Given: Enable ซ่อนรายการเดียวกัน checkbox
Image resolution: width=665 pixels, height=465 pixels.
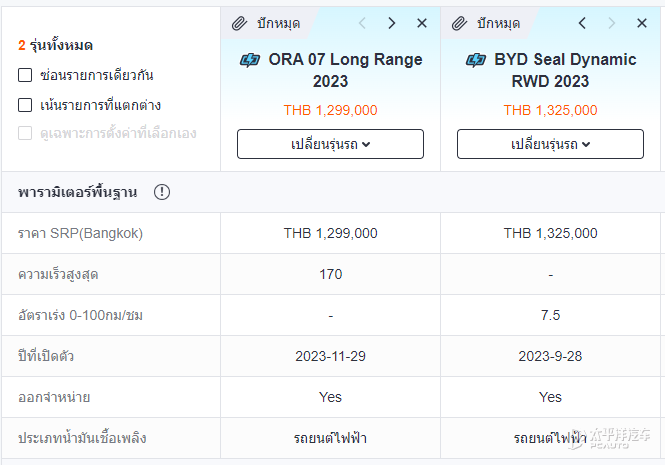Looking at the screenshot, I should tap(25, 75).
